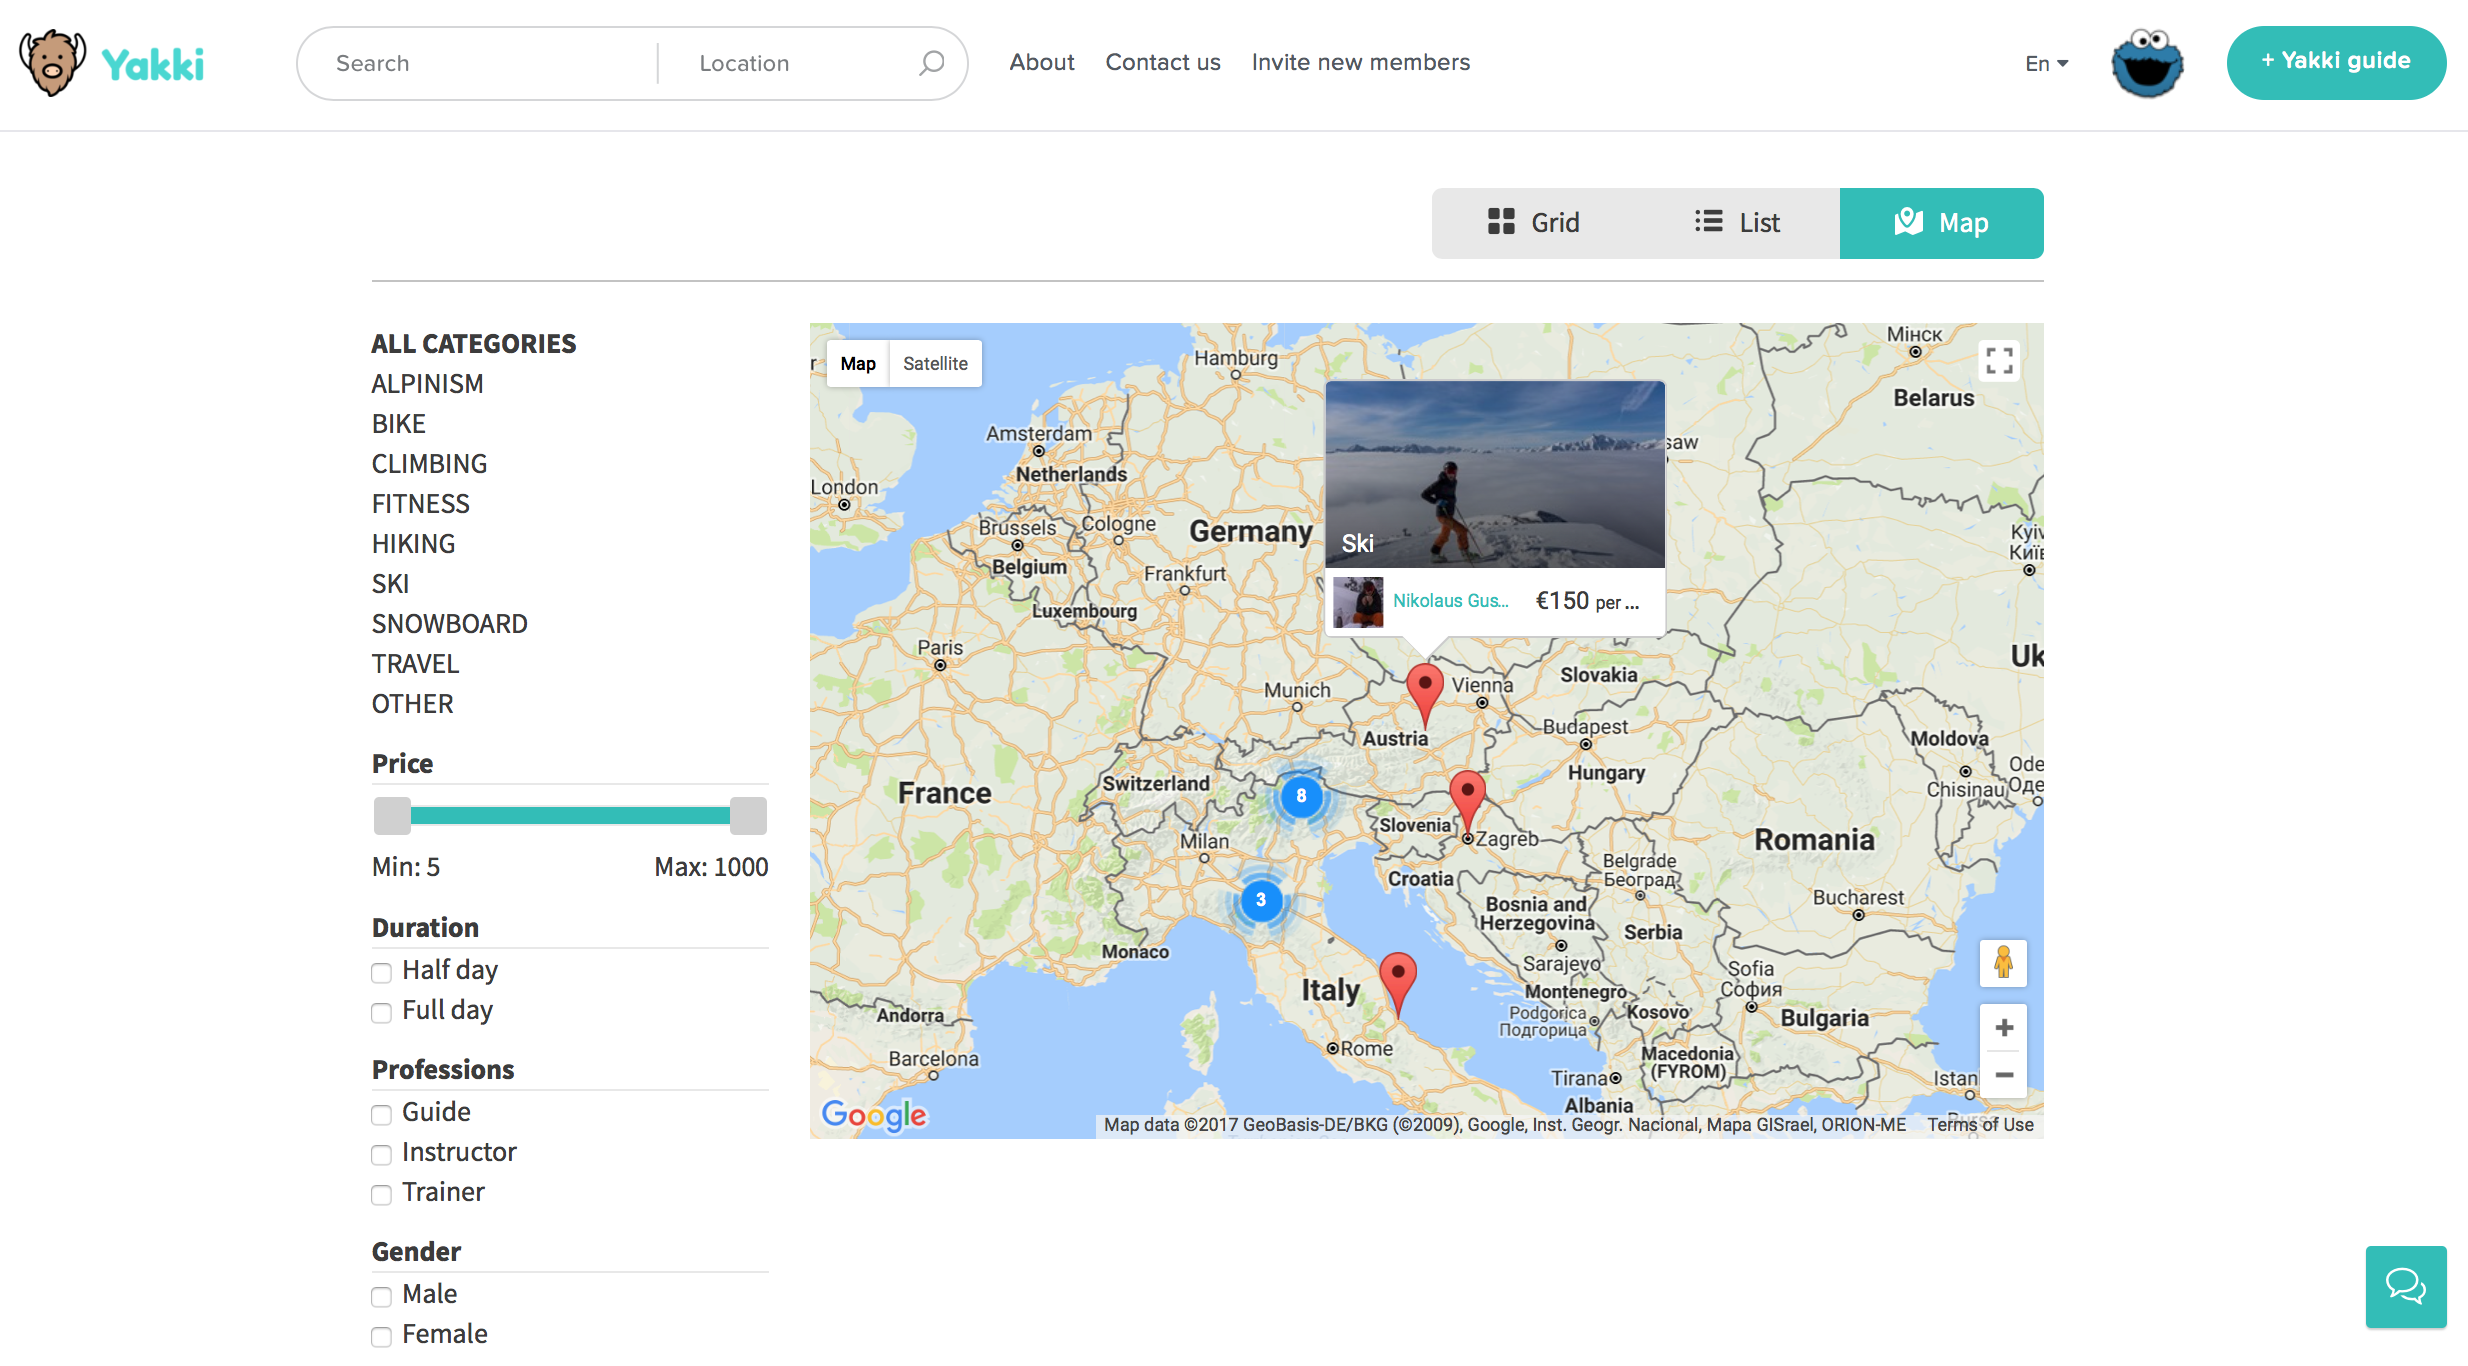Enable the Half day checkbox
This screenshot has width=2468, height=1366.
[381, 972]
